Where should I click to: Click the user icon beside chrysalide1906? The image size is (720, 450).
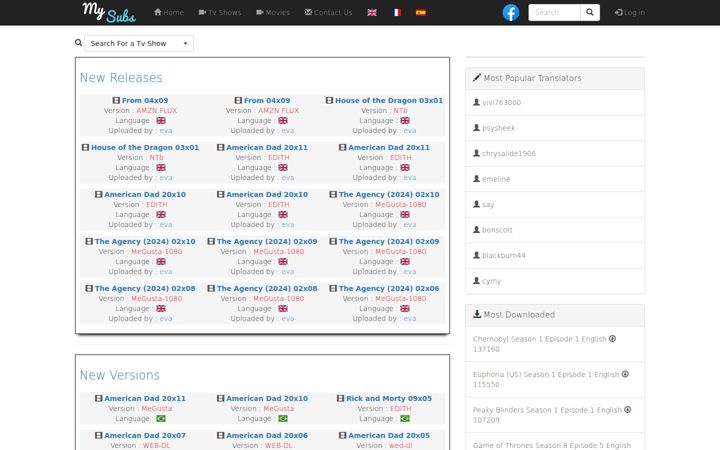476,153
